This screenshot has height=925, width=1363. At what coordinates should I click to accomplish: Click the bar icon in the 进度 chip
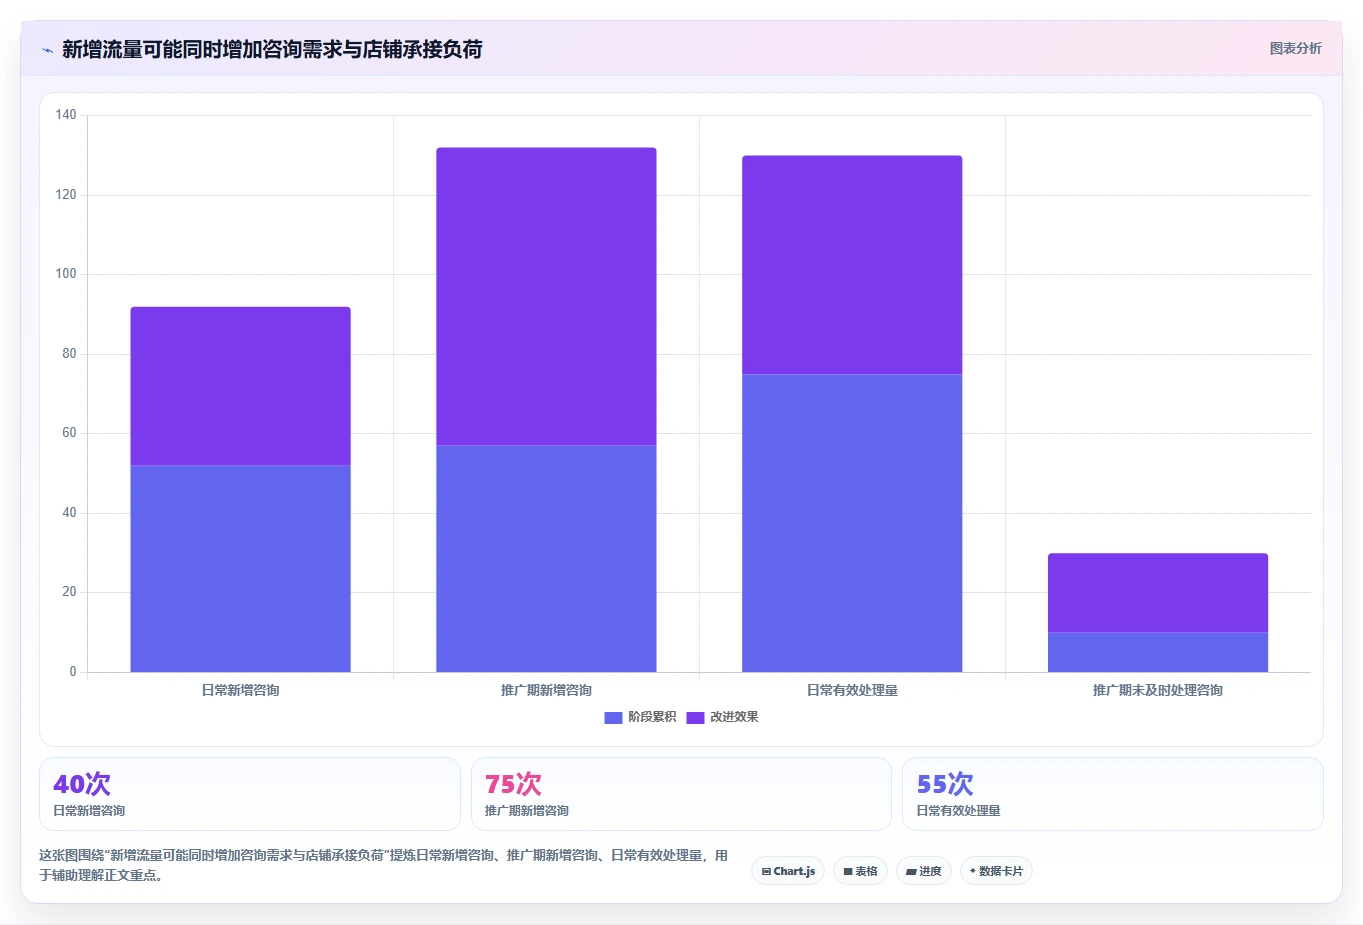[911, 872]
